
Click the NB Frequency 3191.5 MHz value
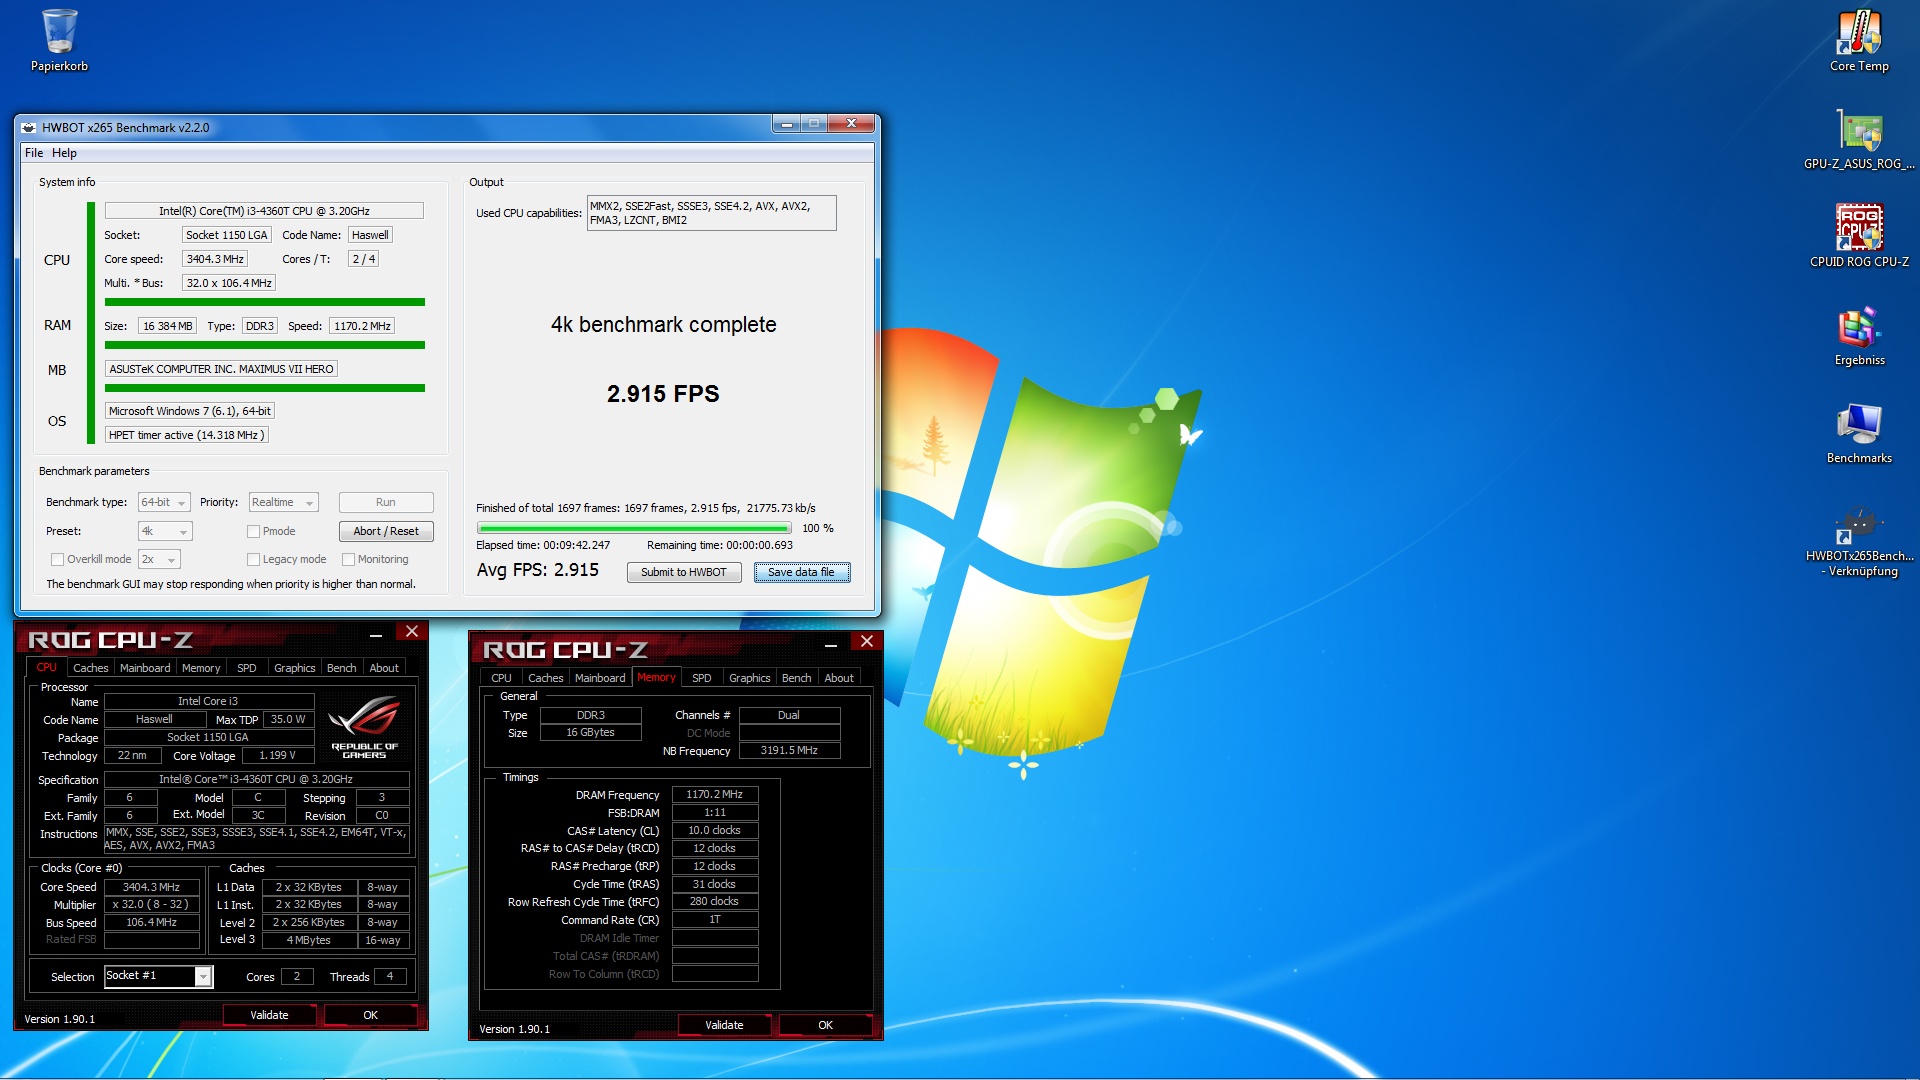[x=789, y=750]
